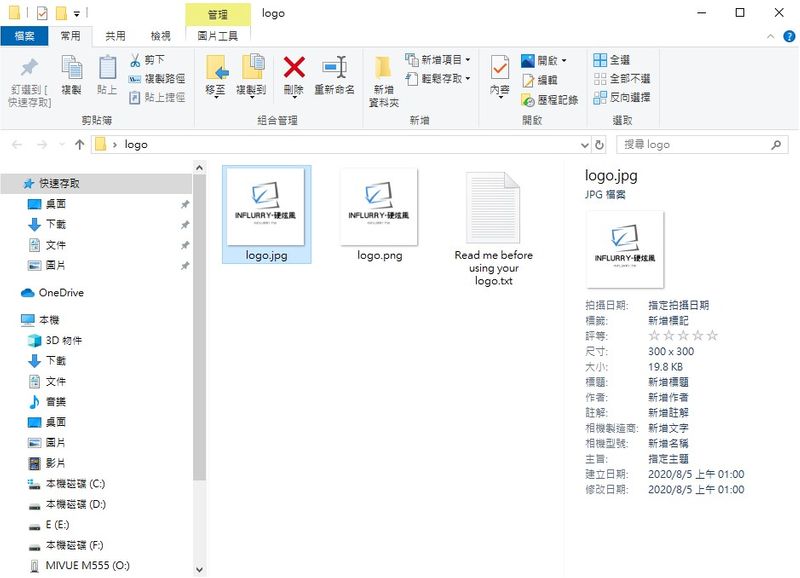Click the properties icon in title bar
Screen dimensions: 800x578
[x=42, y=13]
